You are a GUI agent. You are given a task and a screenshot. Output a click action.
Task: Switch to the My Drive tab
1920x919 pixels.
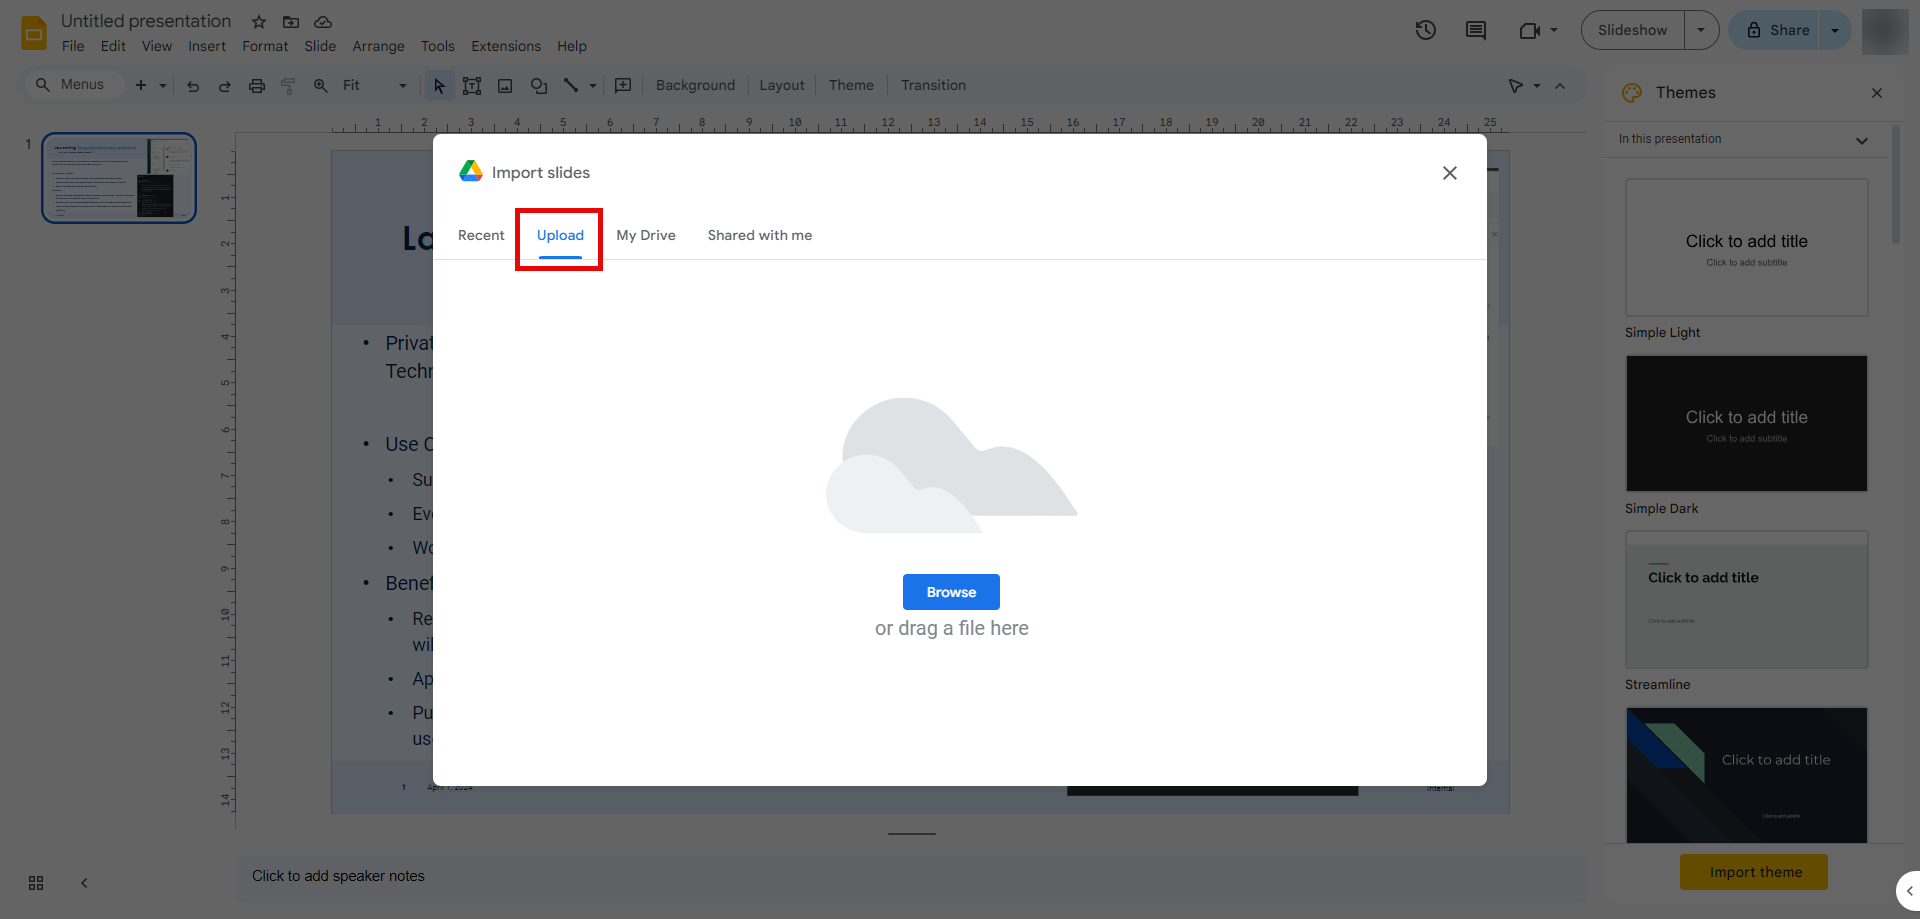[646, 235]
